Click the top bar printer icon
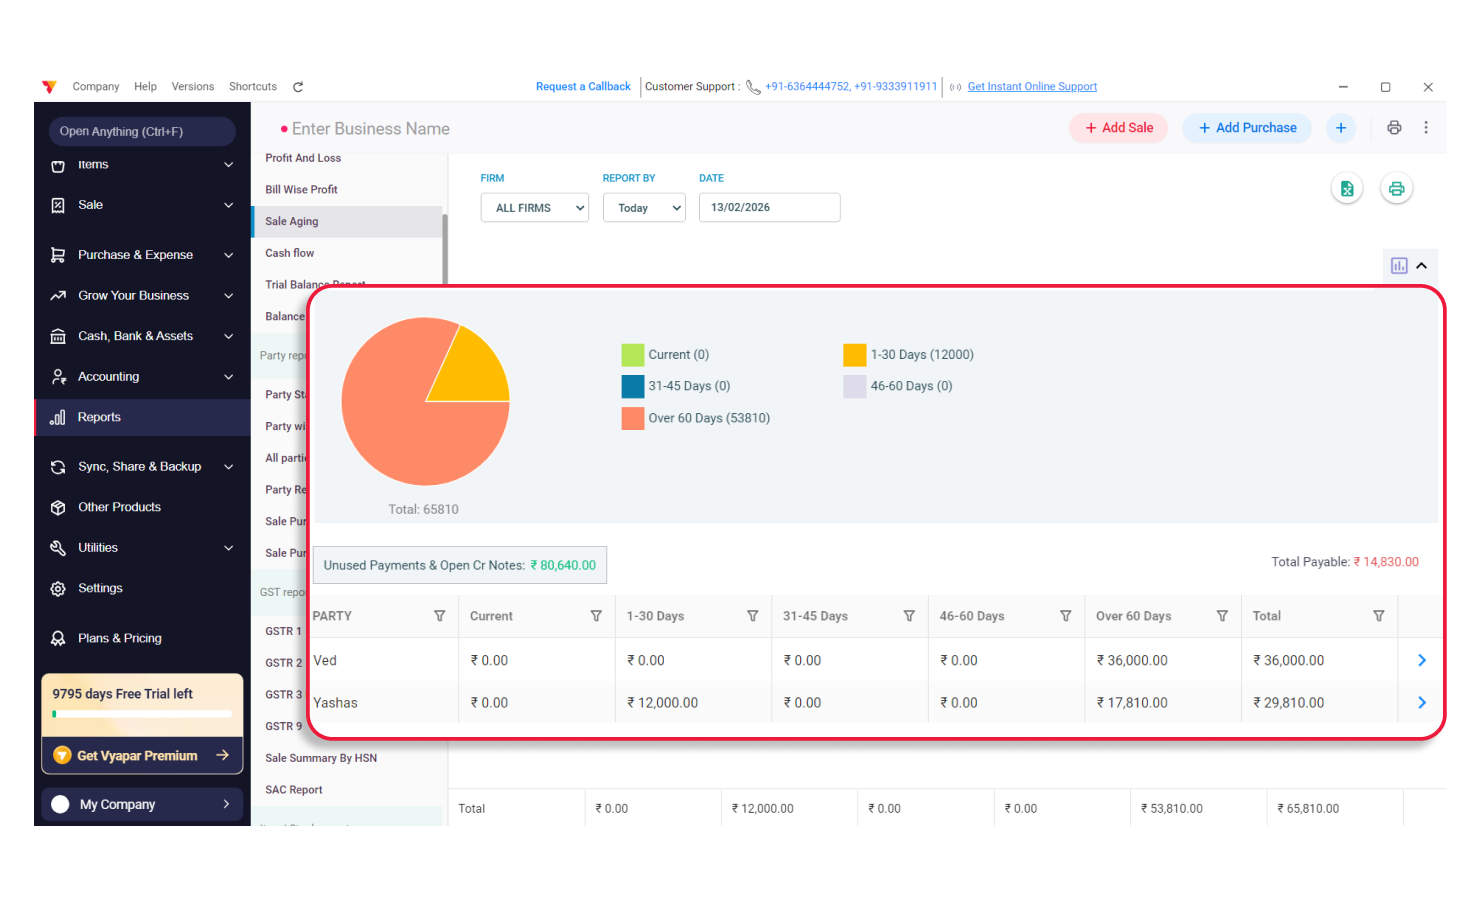The image size is (1480, 900). pos(1394,128)
